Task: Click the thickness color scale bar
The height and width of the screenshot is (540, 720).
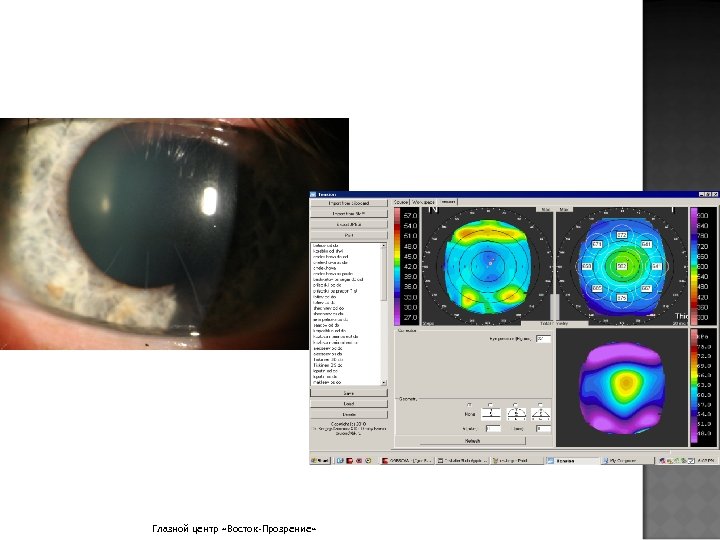Action: [693, 266]
